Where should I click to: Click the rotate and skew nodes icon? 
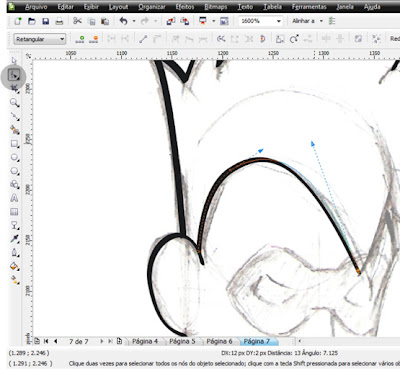[294, 39]
